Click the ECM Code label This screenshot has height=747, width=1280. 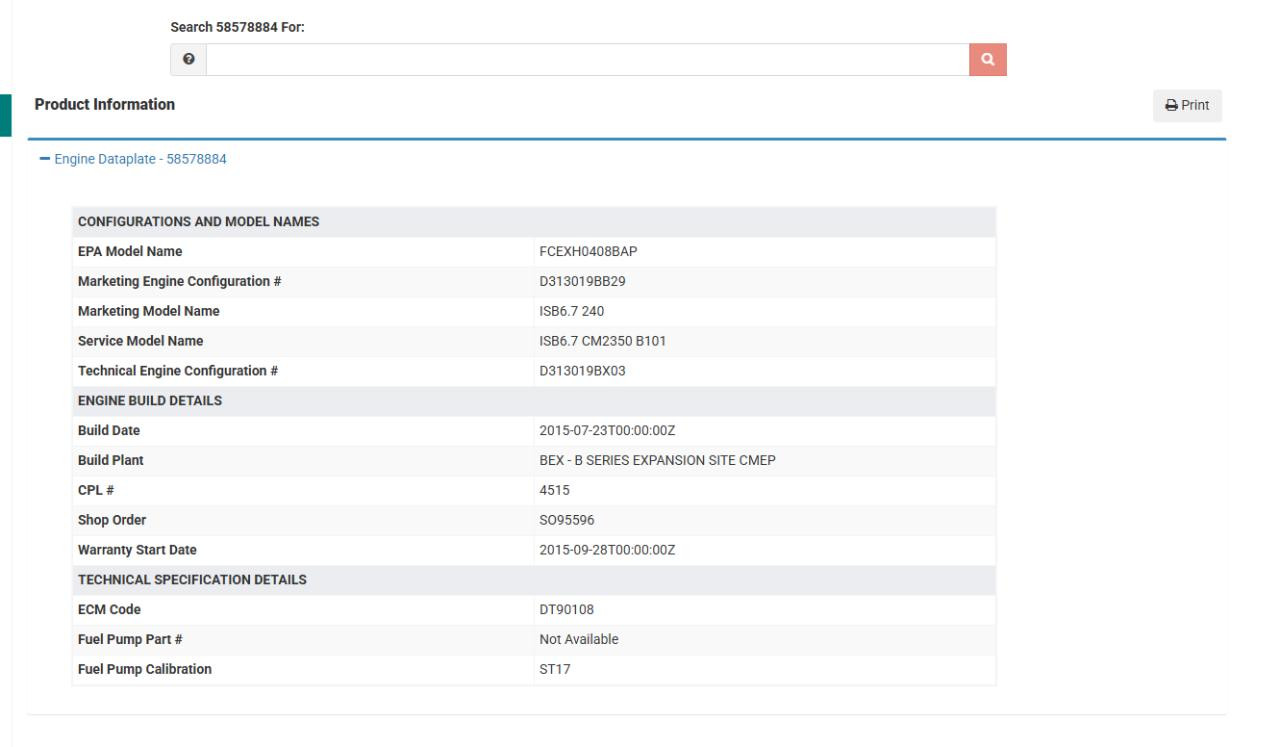coord(109,610)
